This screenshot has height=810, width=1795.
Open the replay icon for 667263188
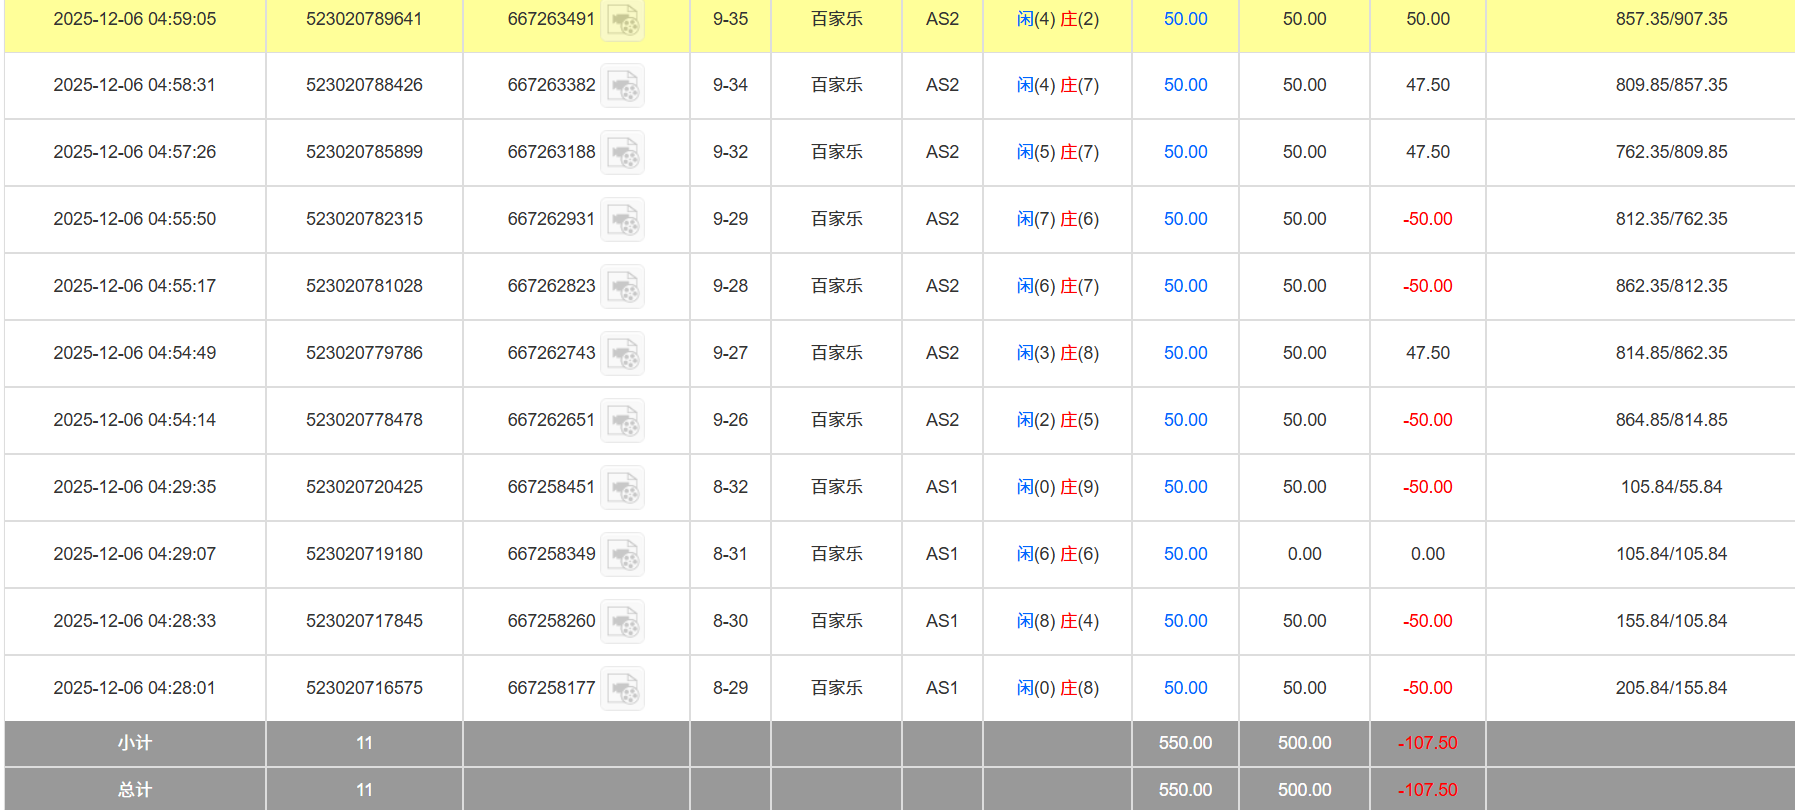(x=622, y=153)
